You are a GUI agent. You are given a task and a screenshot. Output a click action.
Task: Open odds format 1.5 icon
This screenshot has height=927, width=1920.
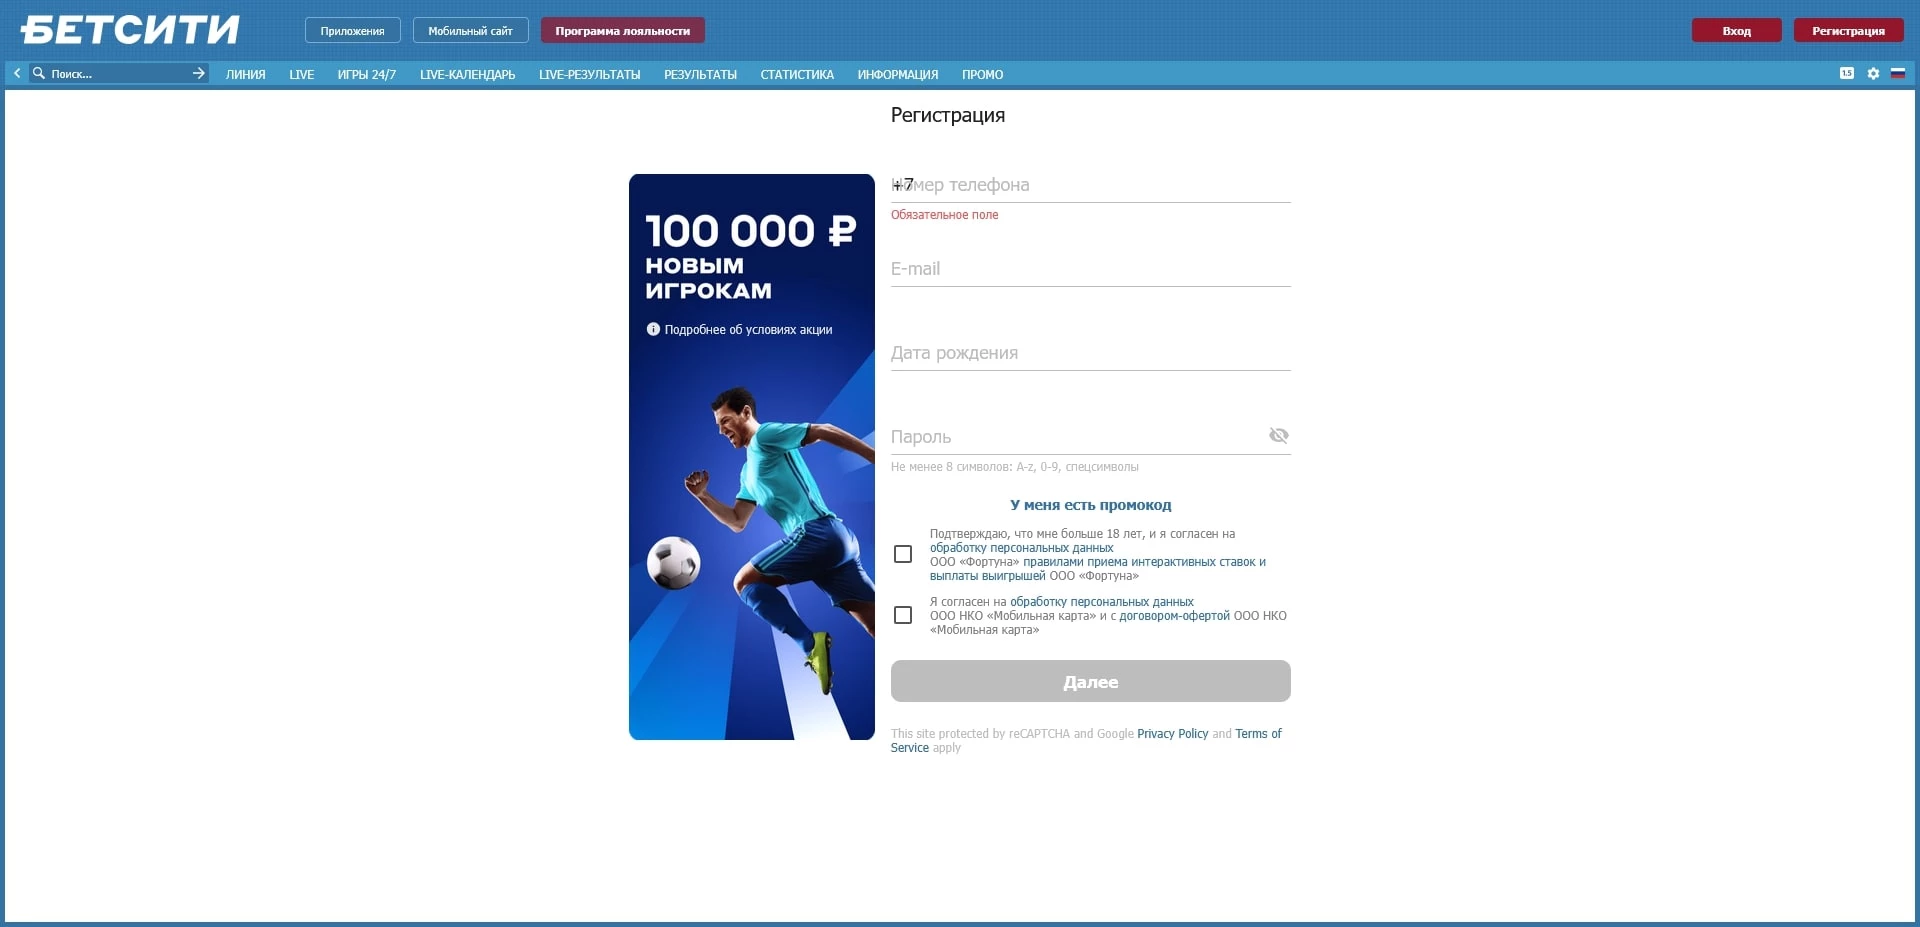(x=1846, y=73)
